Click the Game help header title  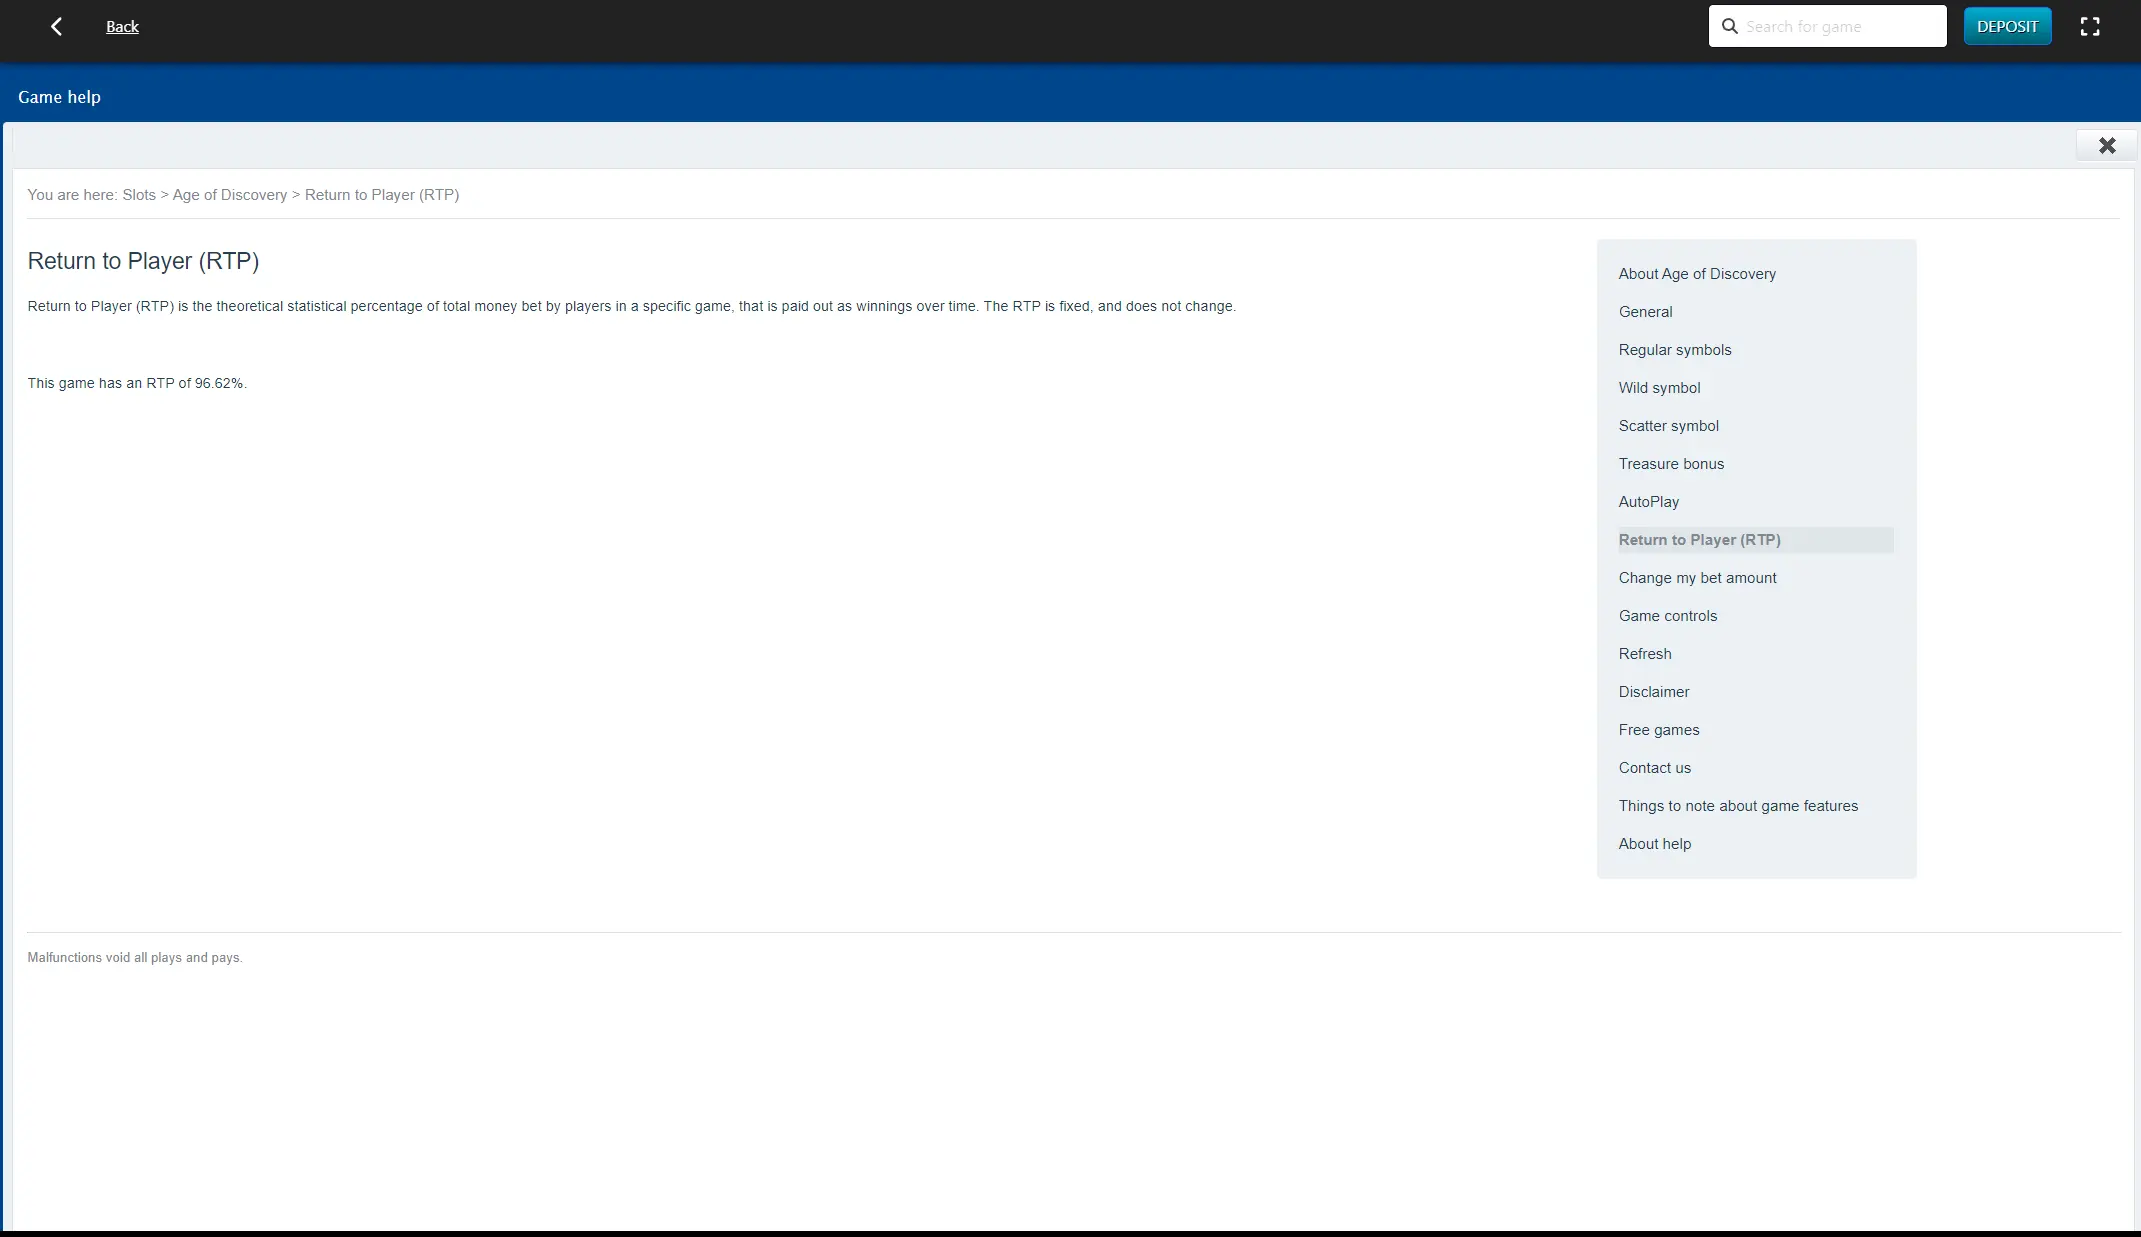click(x=59, y=97)
